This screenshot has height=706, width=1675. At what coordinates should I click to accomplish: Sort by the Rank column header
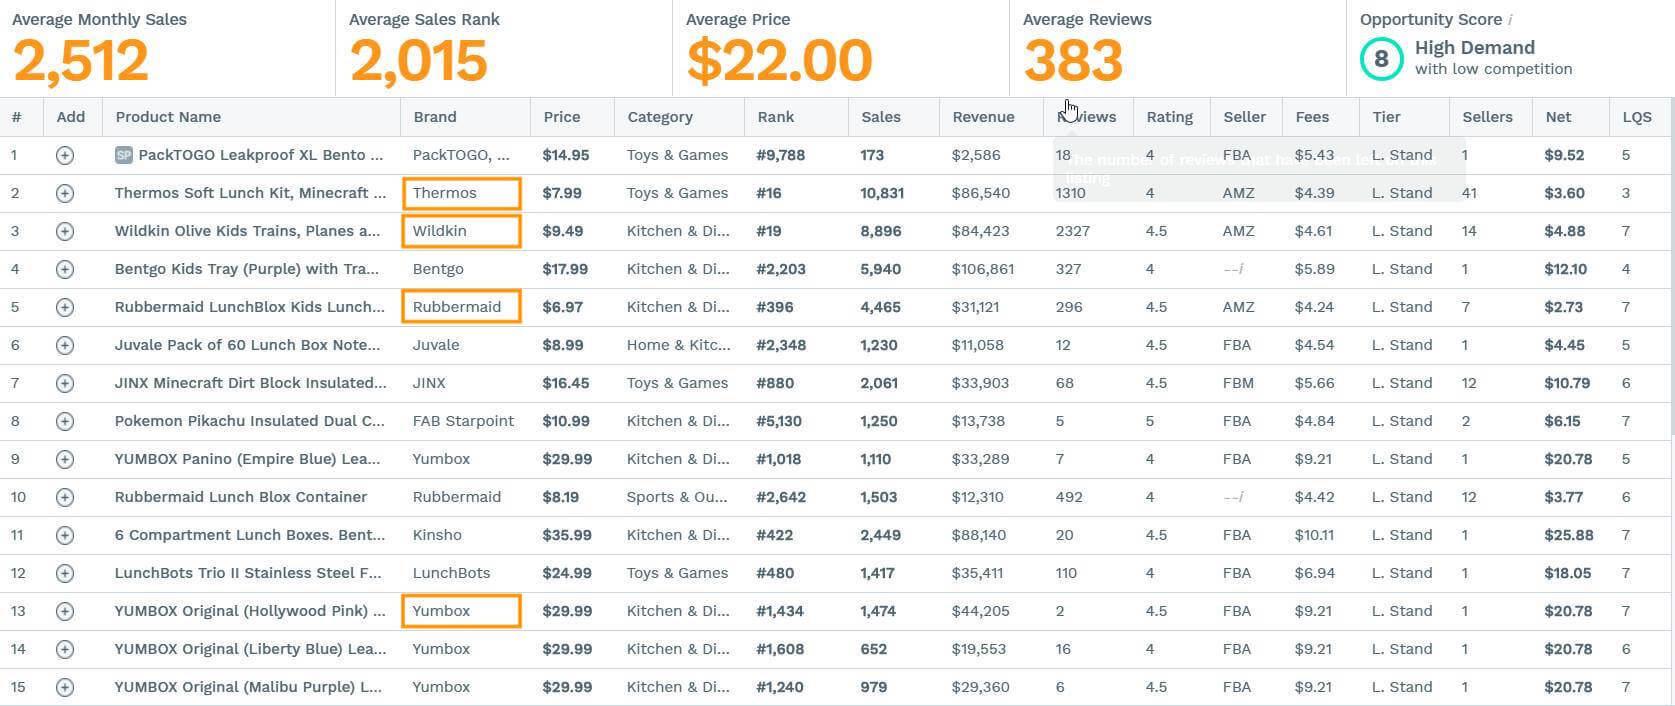pyautogui.click(x=776, y=117)
